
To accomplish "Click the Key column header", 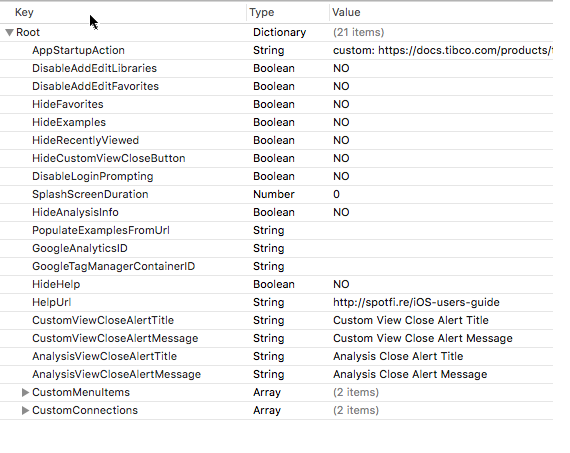I will coord(24,12).
